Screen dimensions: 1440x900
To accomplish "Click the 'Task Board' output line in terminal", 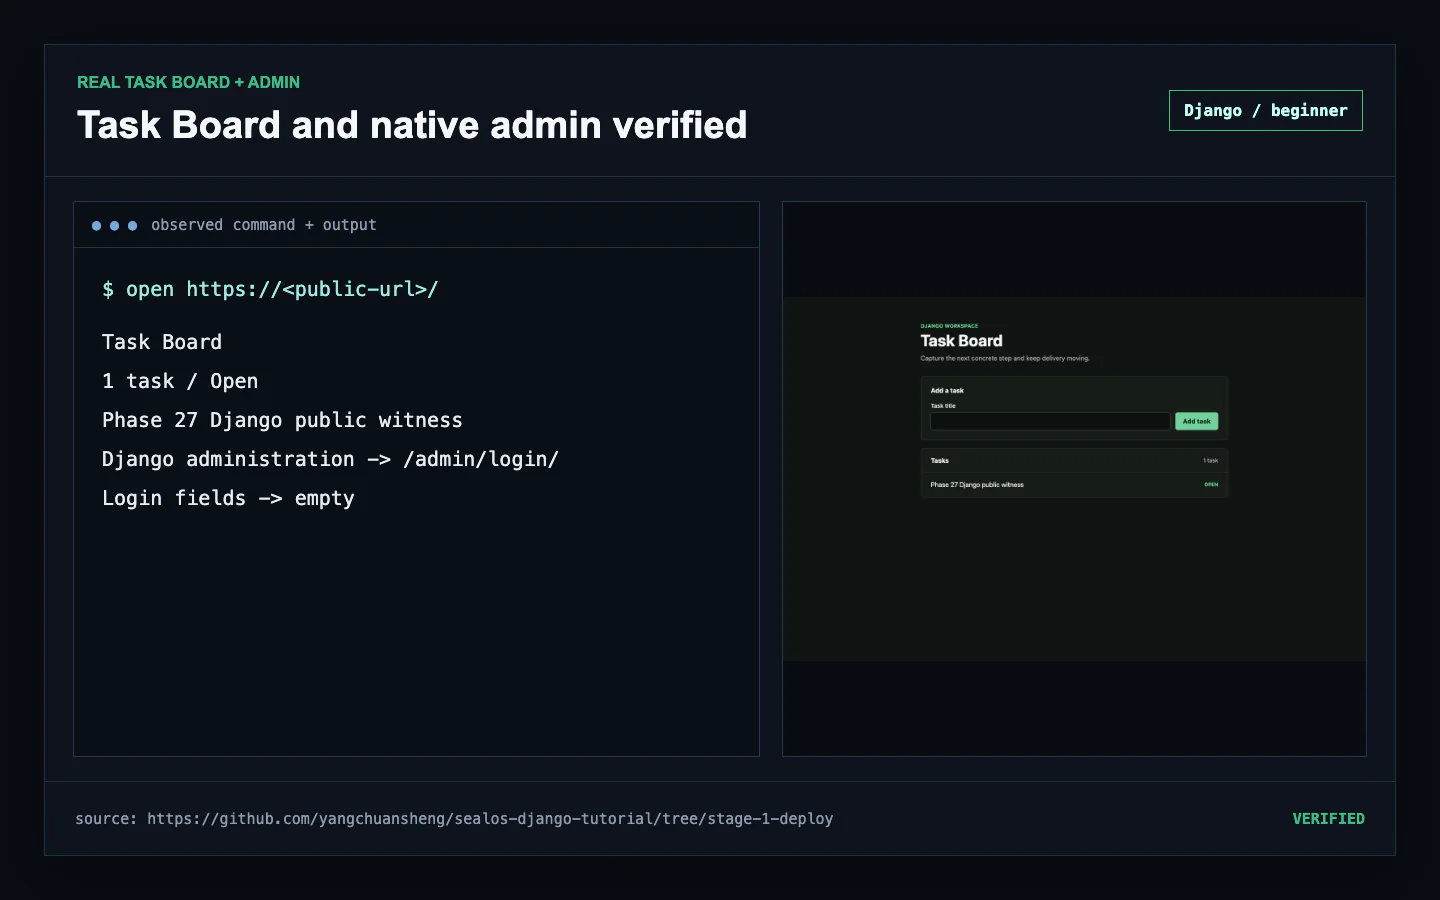I will [x=162, y=342].
